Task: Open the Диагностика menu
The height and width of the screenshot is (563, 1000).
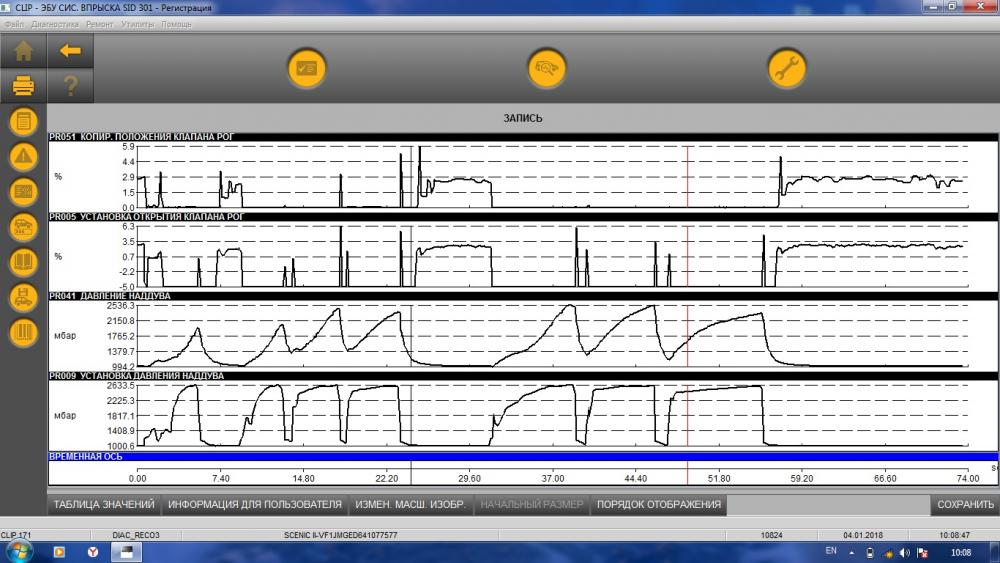Action: click(55, 24)
